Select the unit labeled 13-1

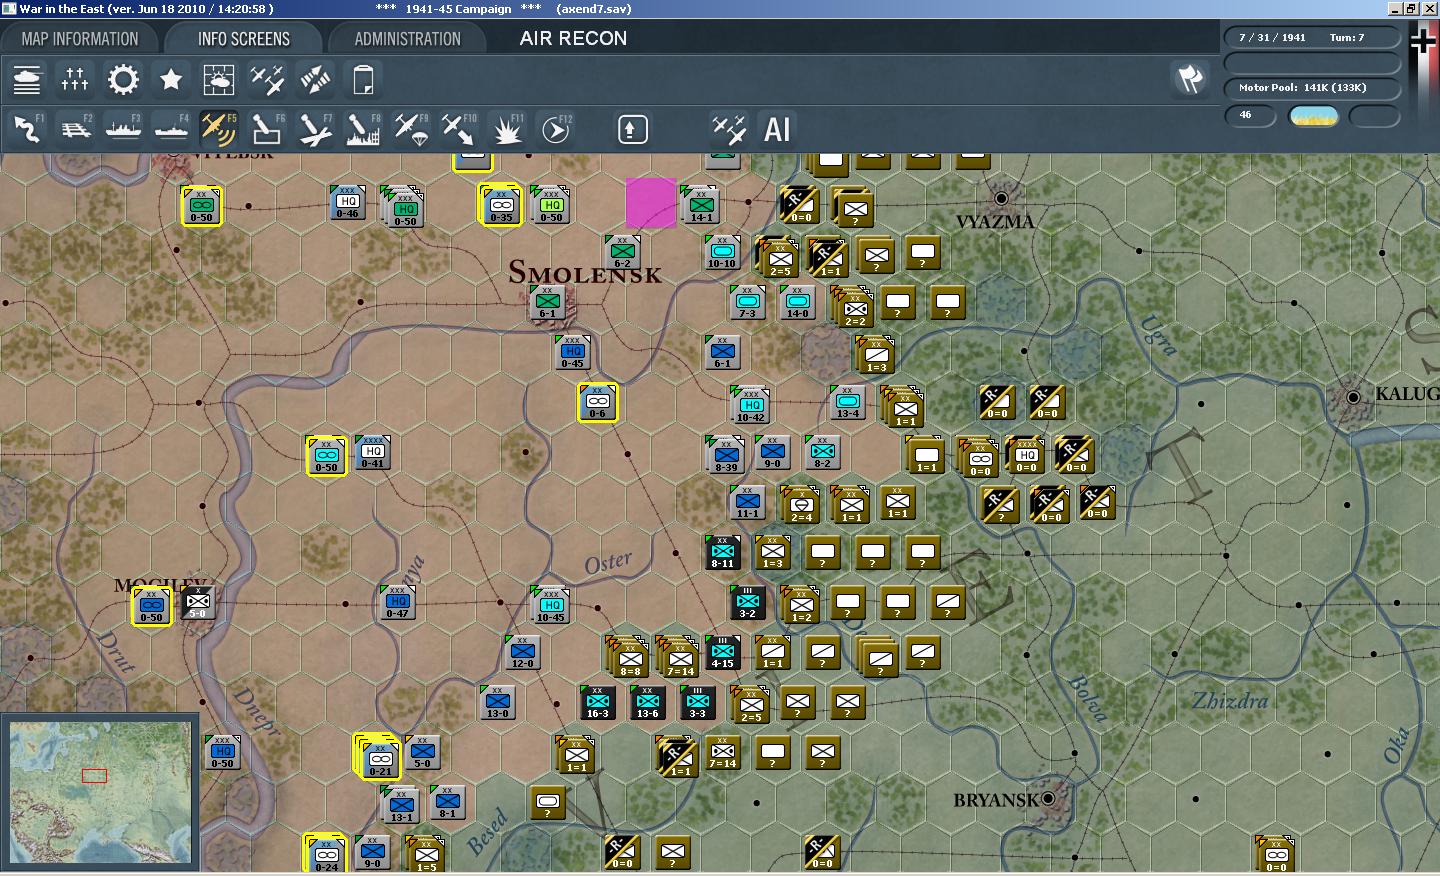point(401,805)
